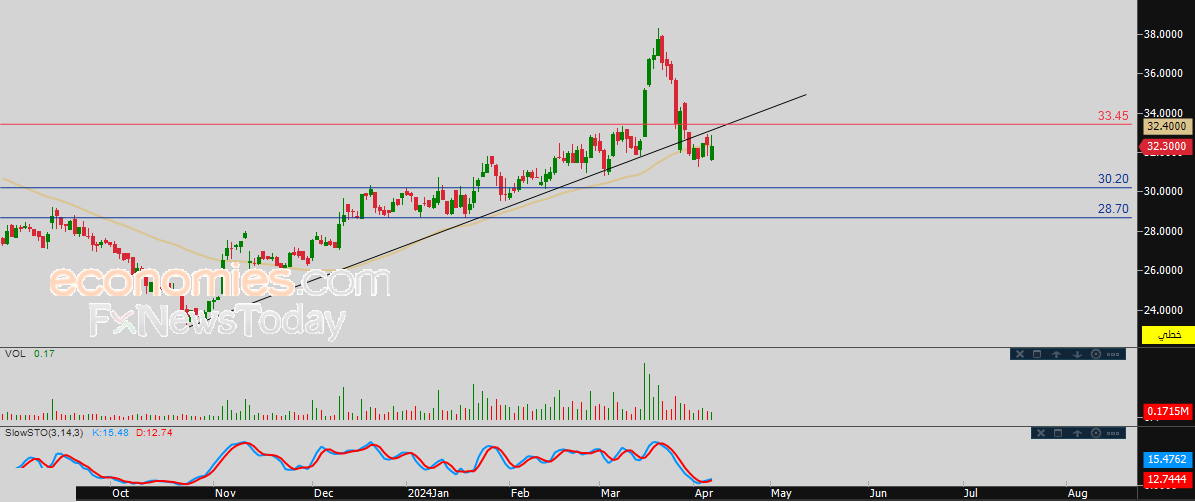Screen dimensions: 1195x502
Task: Click the Oct label on time axis
Action: pyautogui.click(x=120, y=494)
